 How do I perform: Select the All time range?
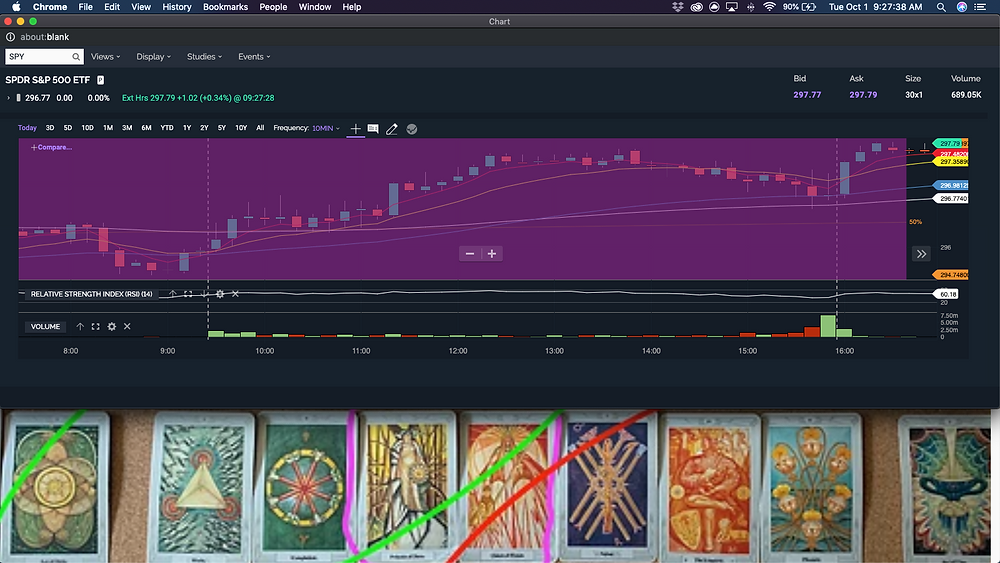click(260, 128)
